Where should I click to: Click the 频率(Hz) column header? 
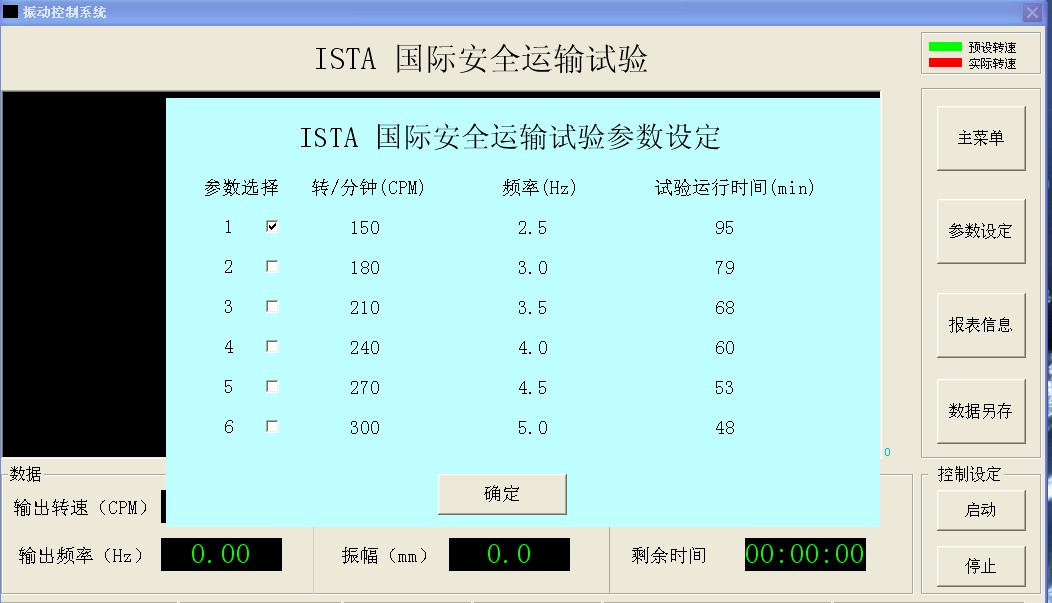tap(539, 188)
